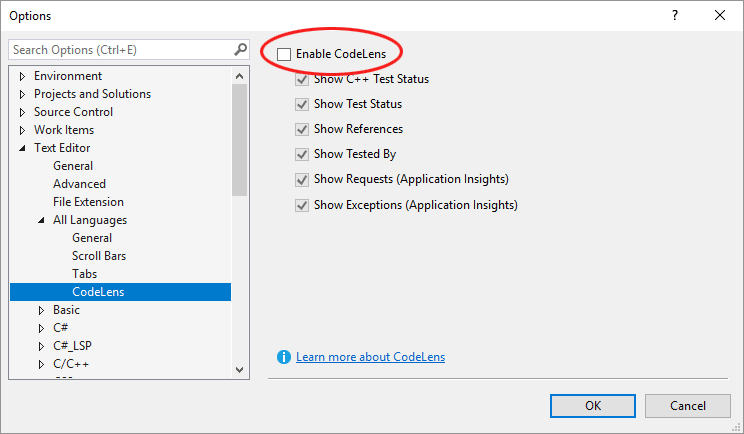Click the info icon beside Learn more
The width and height of the screenshot is (744, 434).
284,357
